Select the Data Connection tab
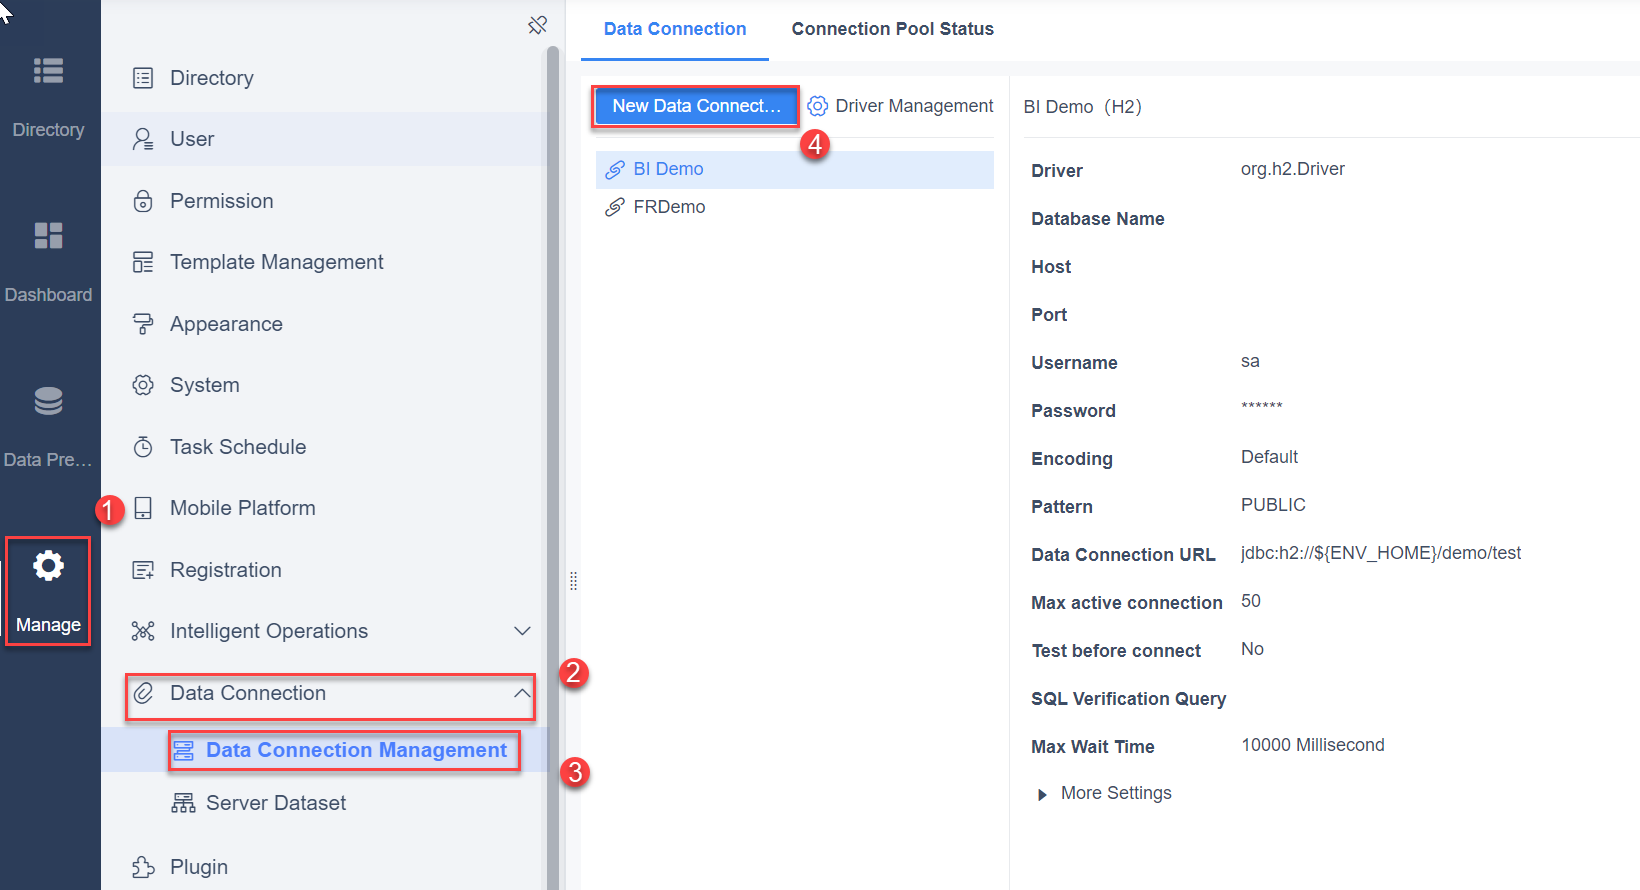Image resolution: width=1640 pixels, height=890 pixels. (x=675, y=29)
